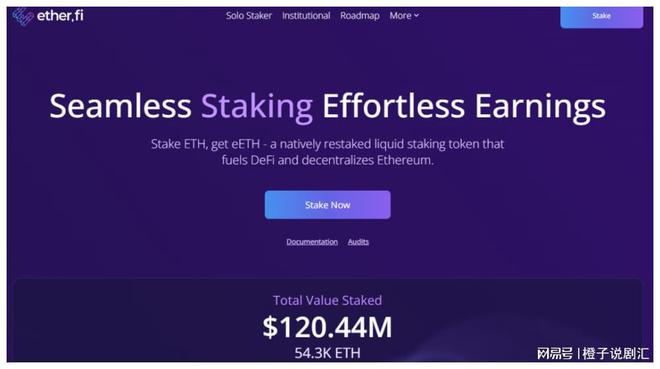Expand the More dropdown menu
The width and height of the screenshot is (660, 369).
pos(404,16)
